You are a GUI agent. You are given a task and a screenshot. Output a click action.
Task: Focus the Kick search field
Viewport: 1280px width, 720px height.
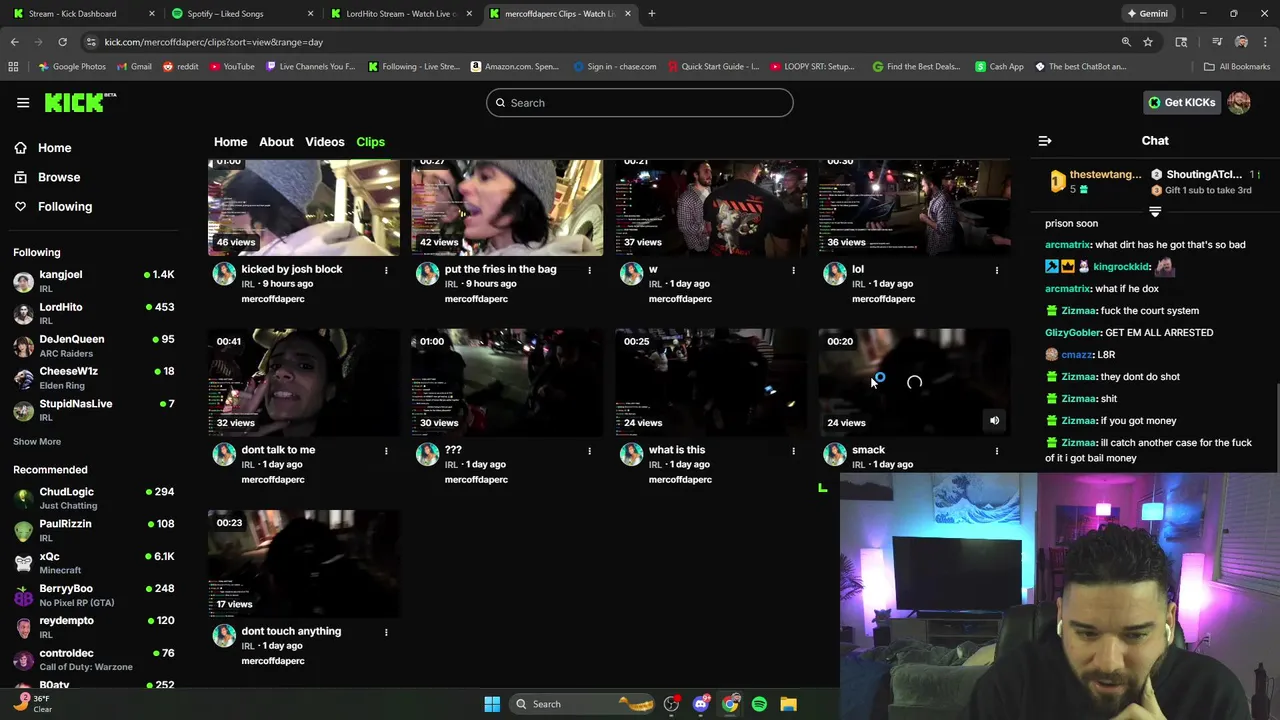click(640, 102)
